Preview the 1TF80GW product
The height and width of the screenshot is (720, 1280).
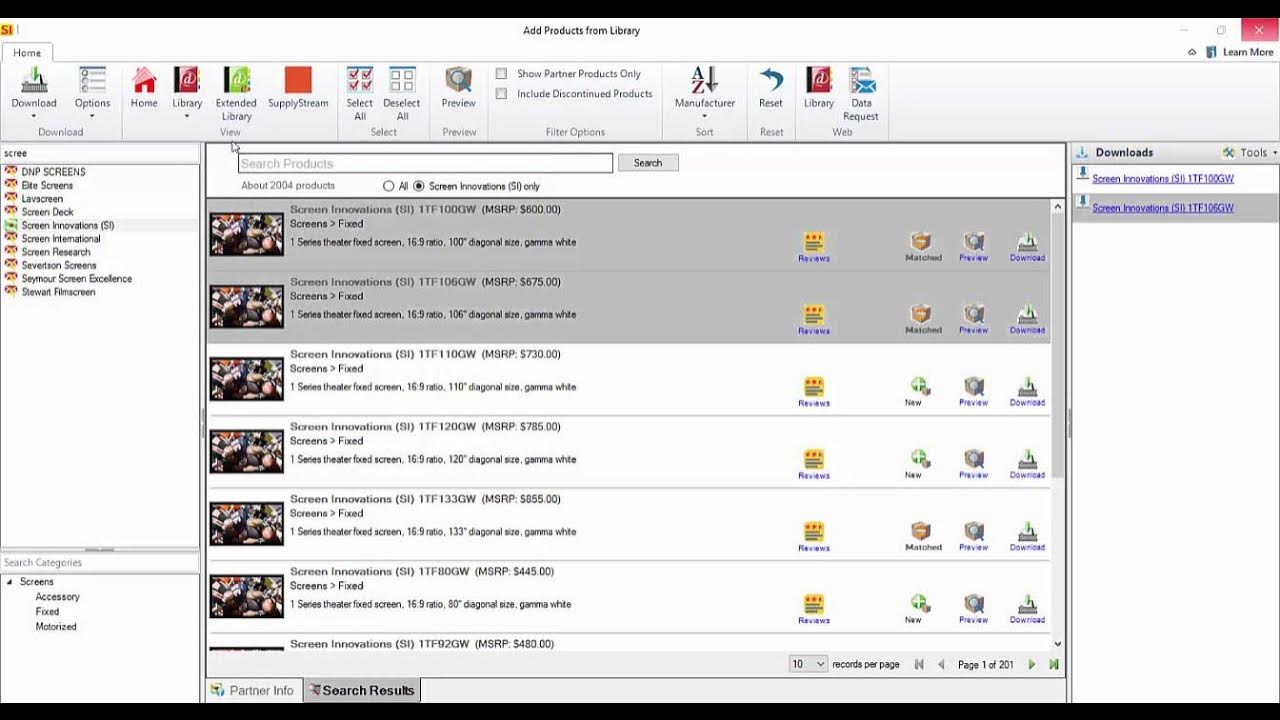(x=973, y=609)
